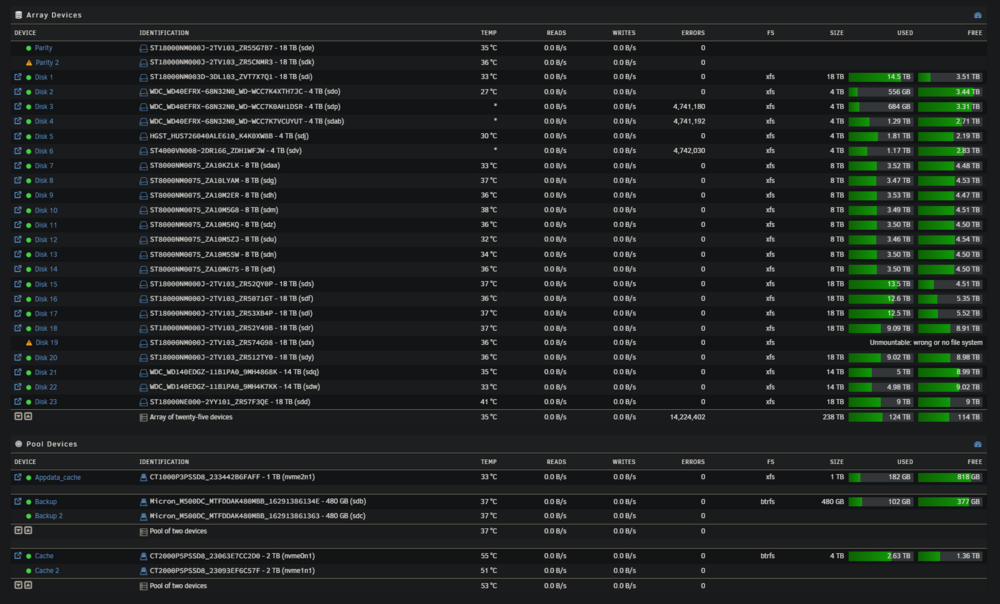Open the Disk 19 device link
Image resolution: width=1000 pixels, height=604 pixels.
[46, 343]
